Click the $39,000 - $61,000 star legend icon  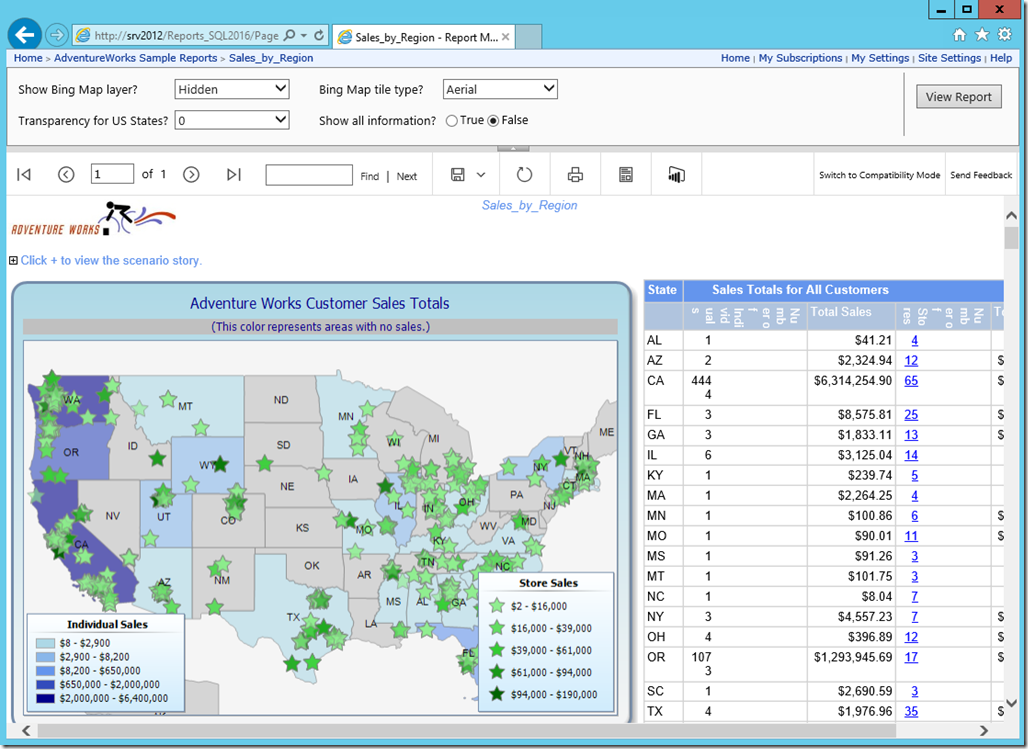pyautogui.click(x=497, y=649)
